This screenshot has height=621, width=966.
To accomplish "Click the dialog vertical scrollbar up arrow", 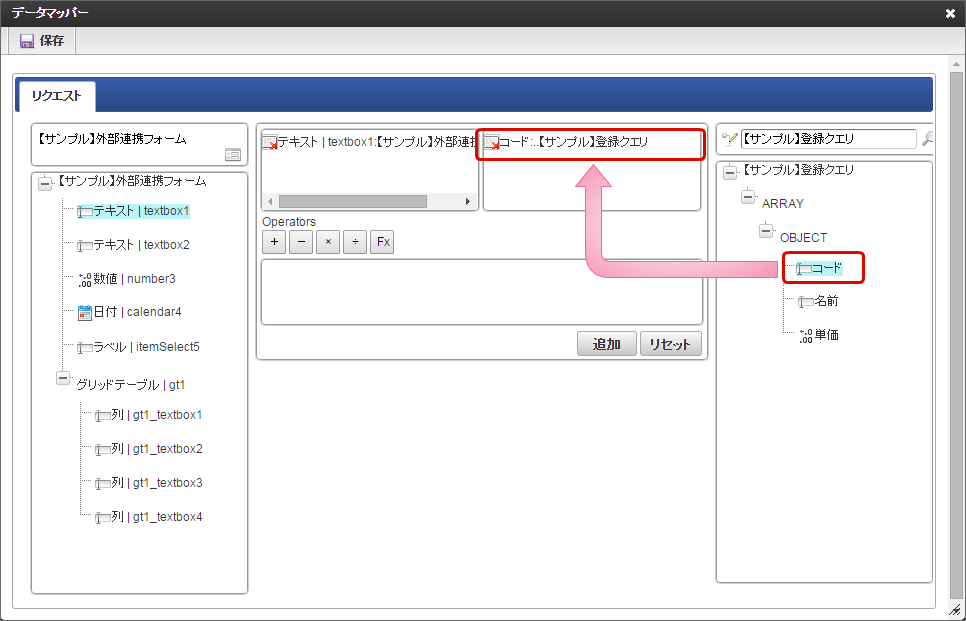I will click(x=956, y=63).
